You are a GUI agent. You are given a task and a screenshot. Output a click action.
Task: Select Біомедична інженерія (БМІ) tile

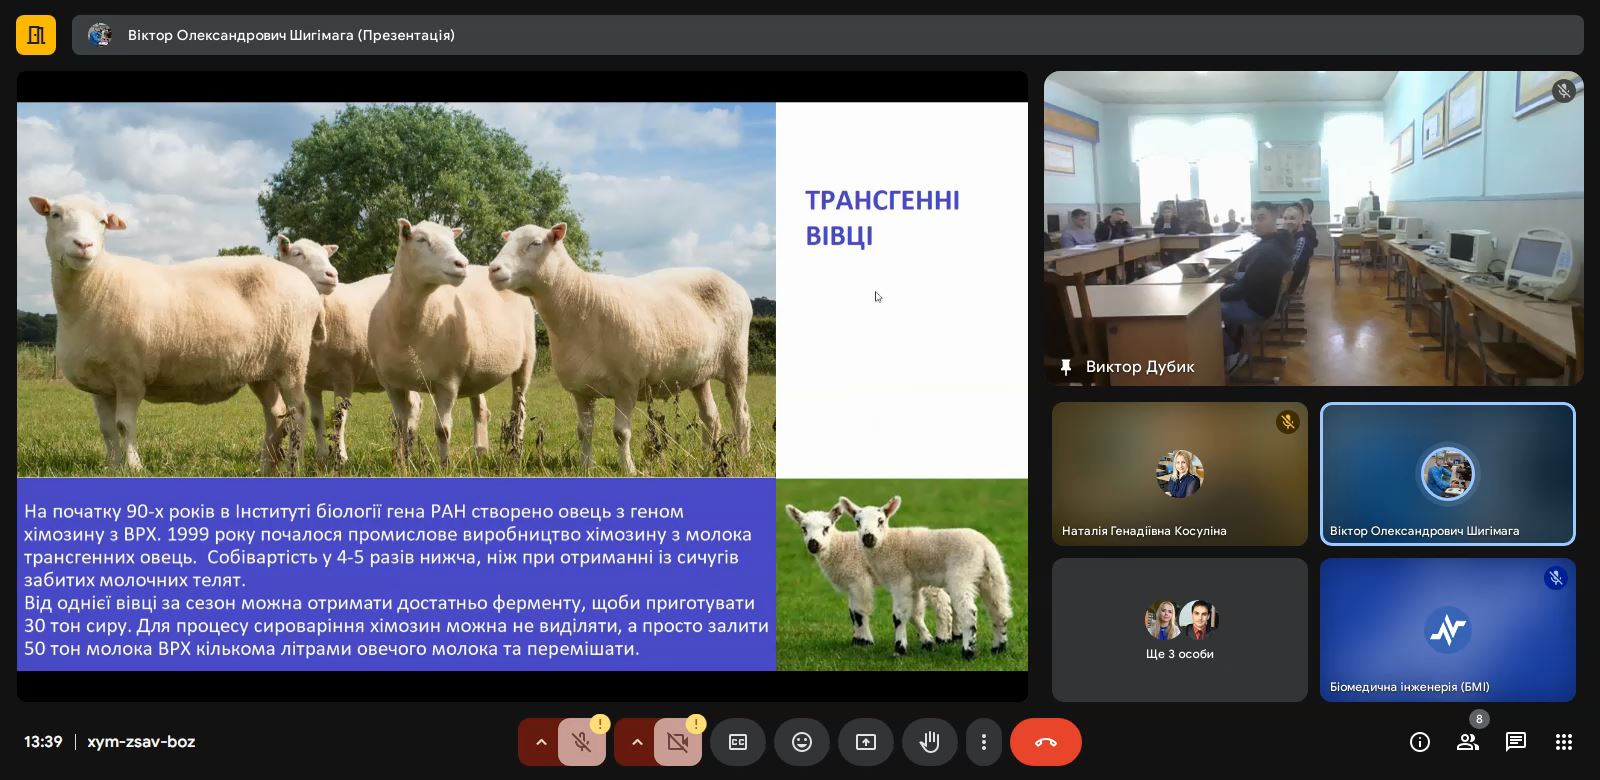click(x=1448, y=630)
